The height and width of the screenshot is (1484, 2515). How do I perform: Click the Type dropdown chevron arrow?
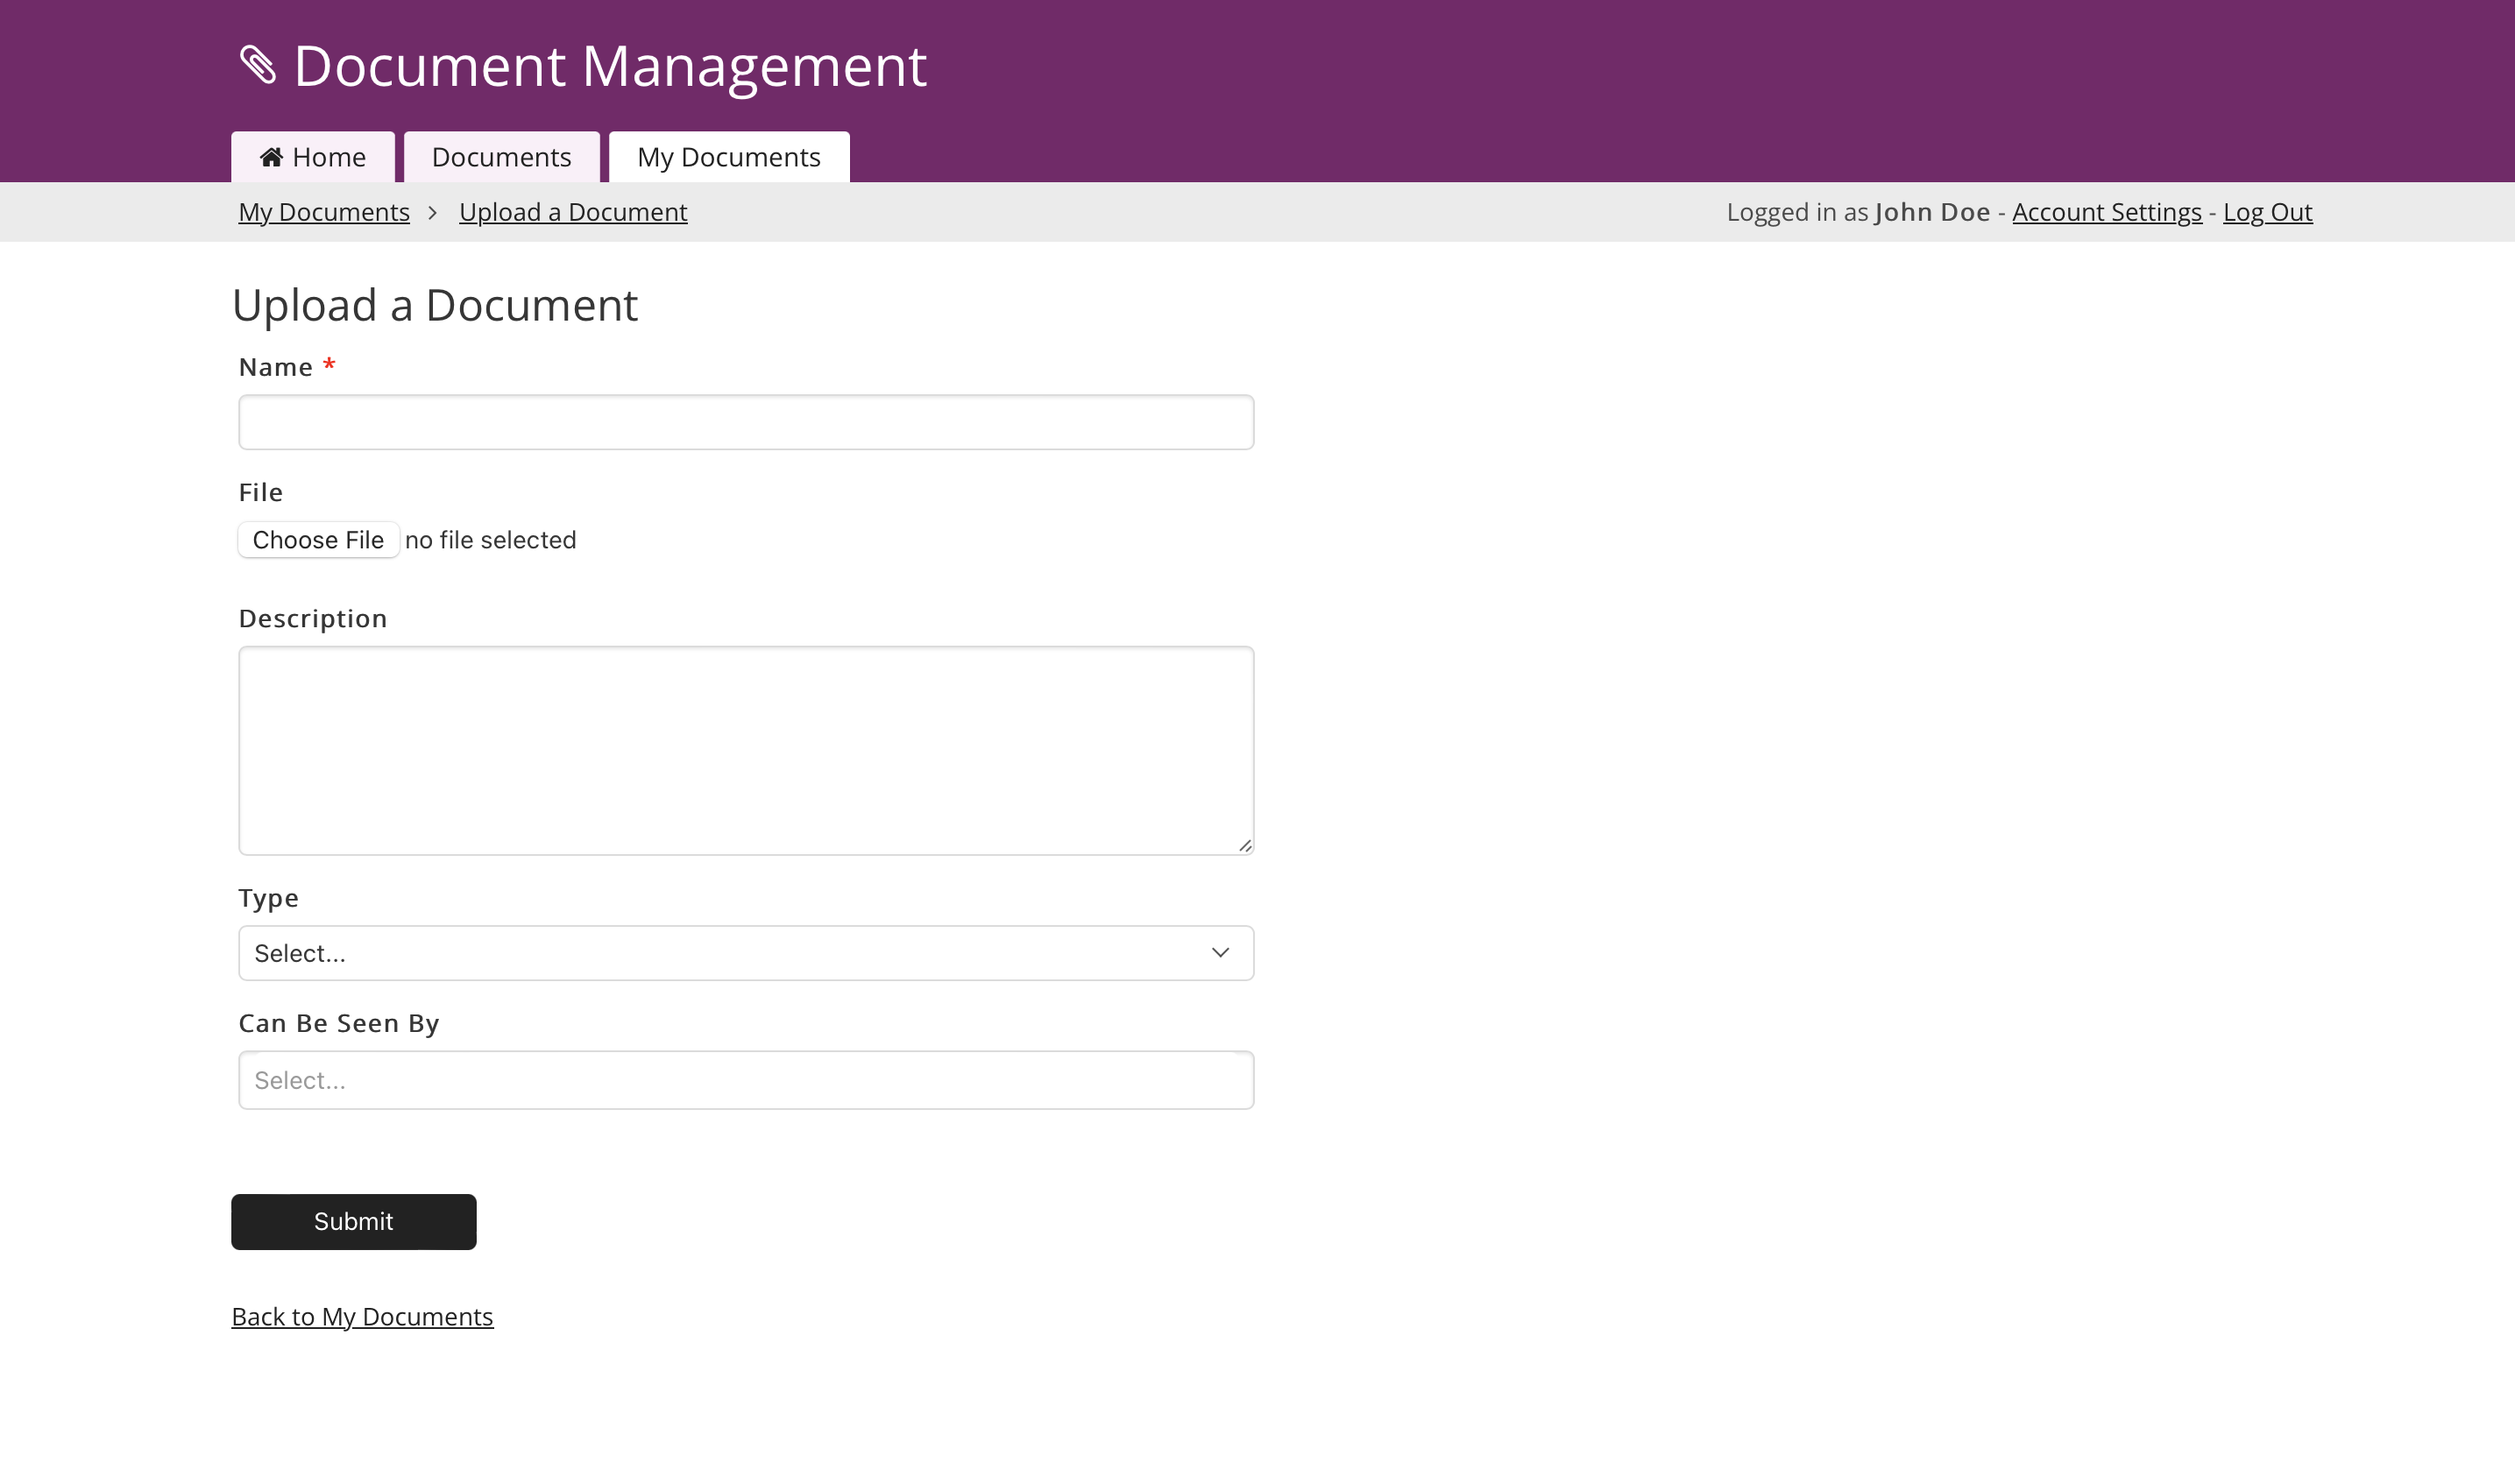coord(1220,953)
